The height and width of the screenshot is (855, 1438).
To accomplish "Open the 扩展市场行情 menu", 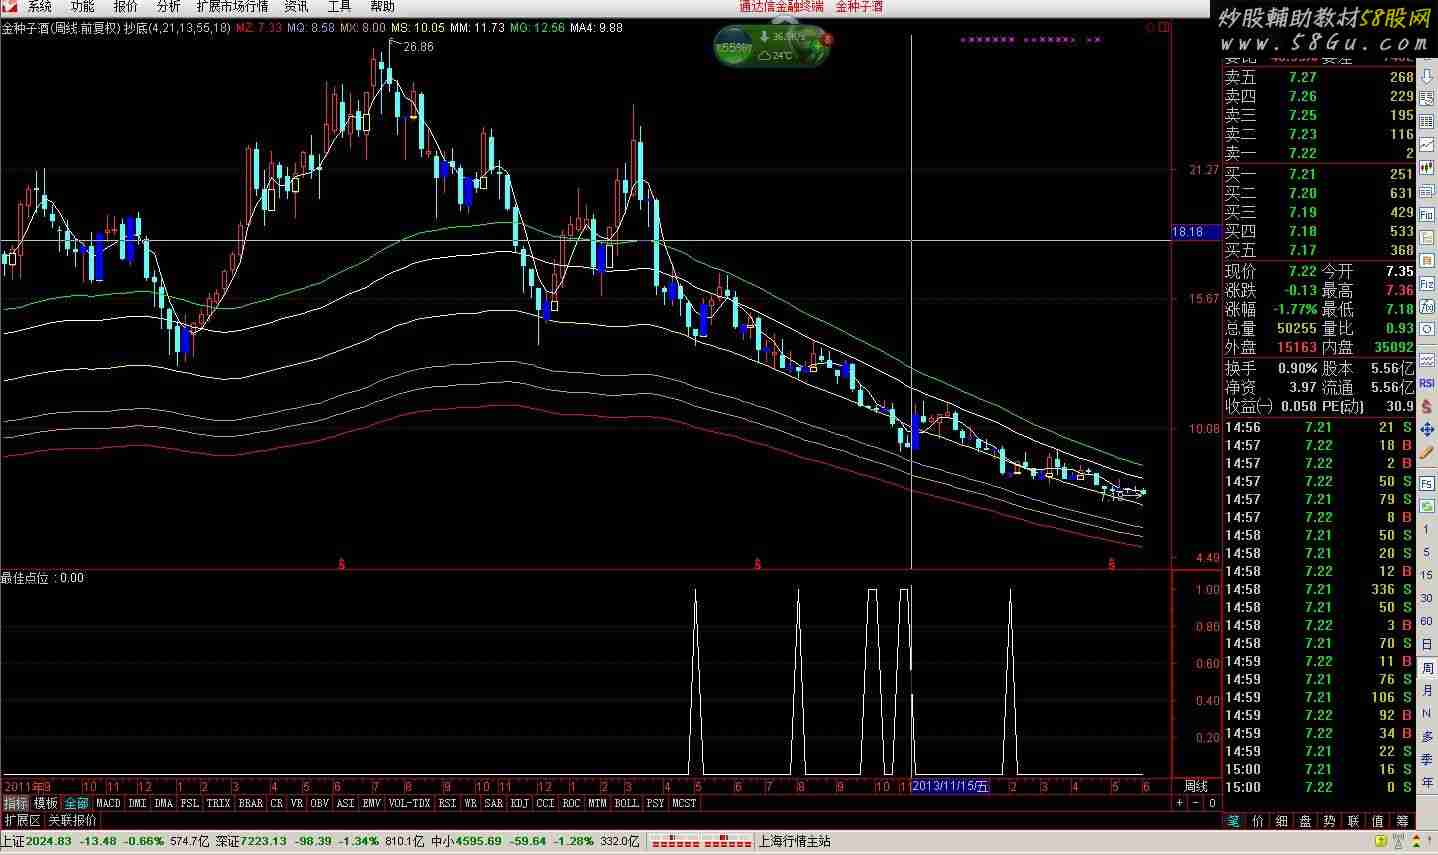I will (232, 7).
